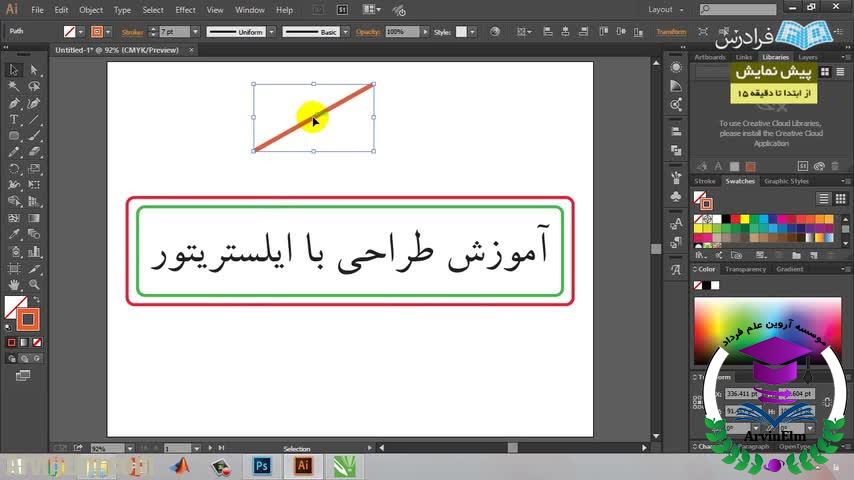Enable Draw Inside mode

pyautogui.click(x=36, y=359)
